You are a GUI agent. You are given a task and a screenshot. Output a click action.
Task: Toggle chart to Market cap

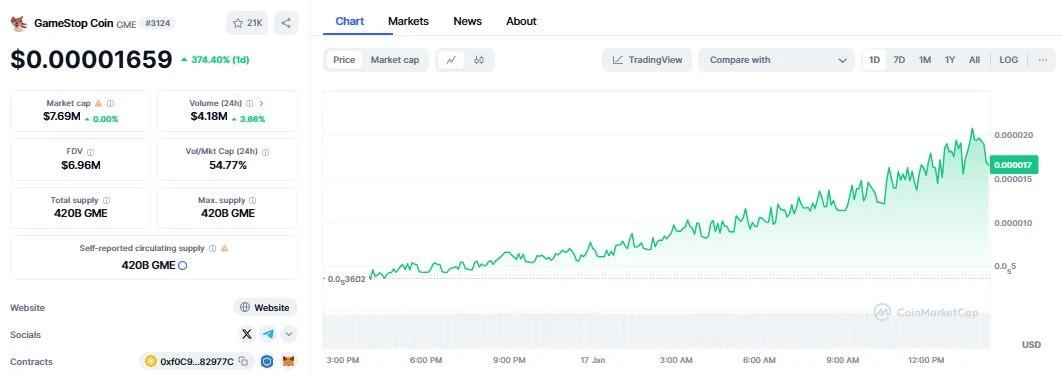coord(395,60)
